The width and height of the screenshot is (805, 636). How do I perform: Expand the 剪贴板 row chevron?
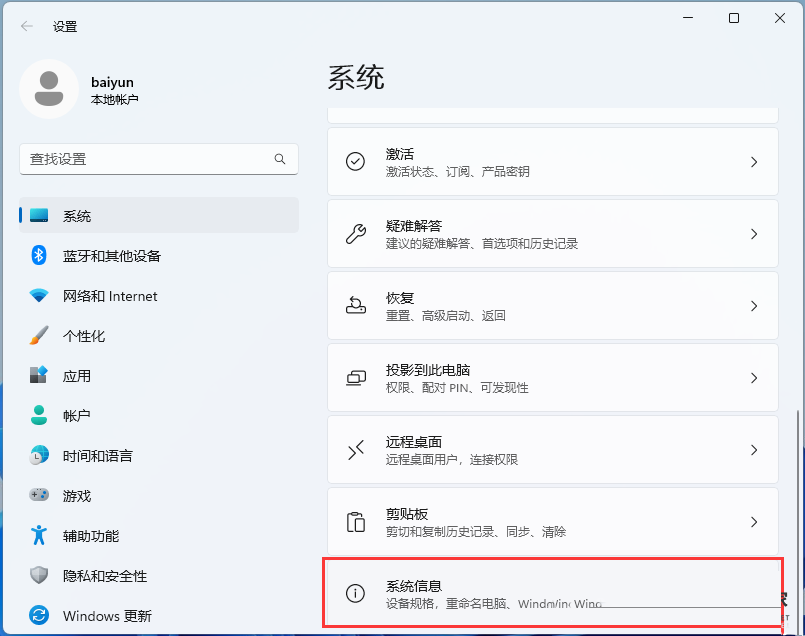click(754, 521)
